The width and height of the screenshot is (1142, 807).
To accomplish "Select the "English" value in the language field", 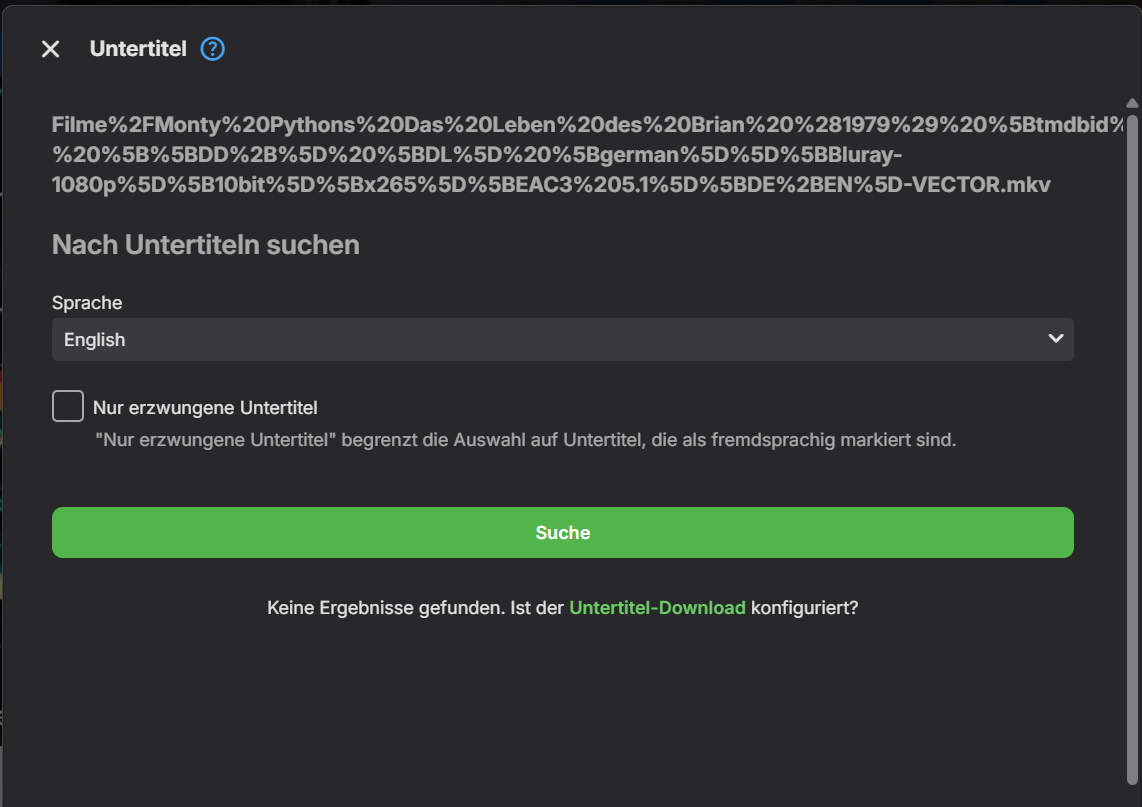I will (x=95, y=340).
